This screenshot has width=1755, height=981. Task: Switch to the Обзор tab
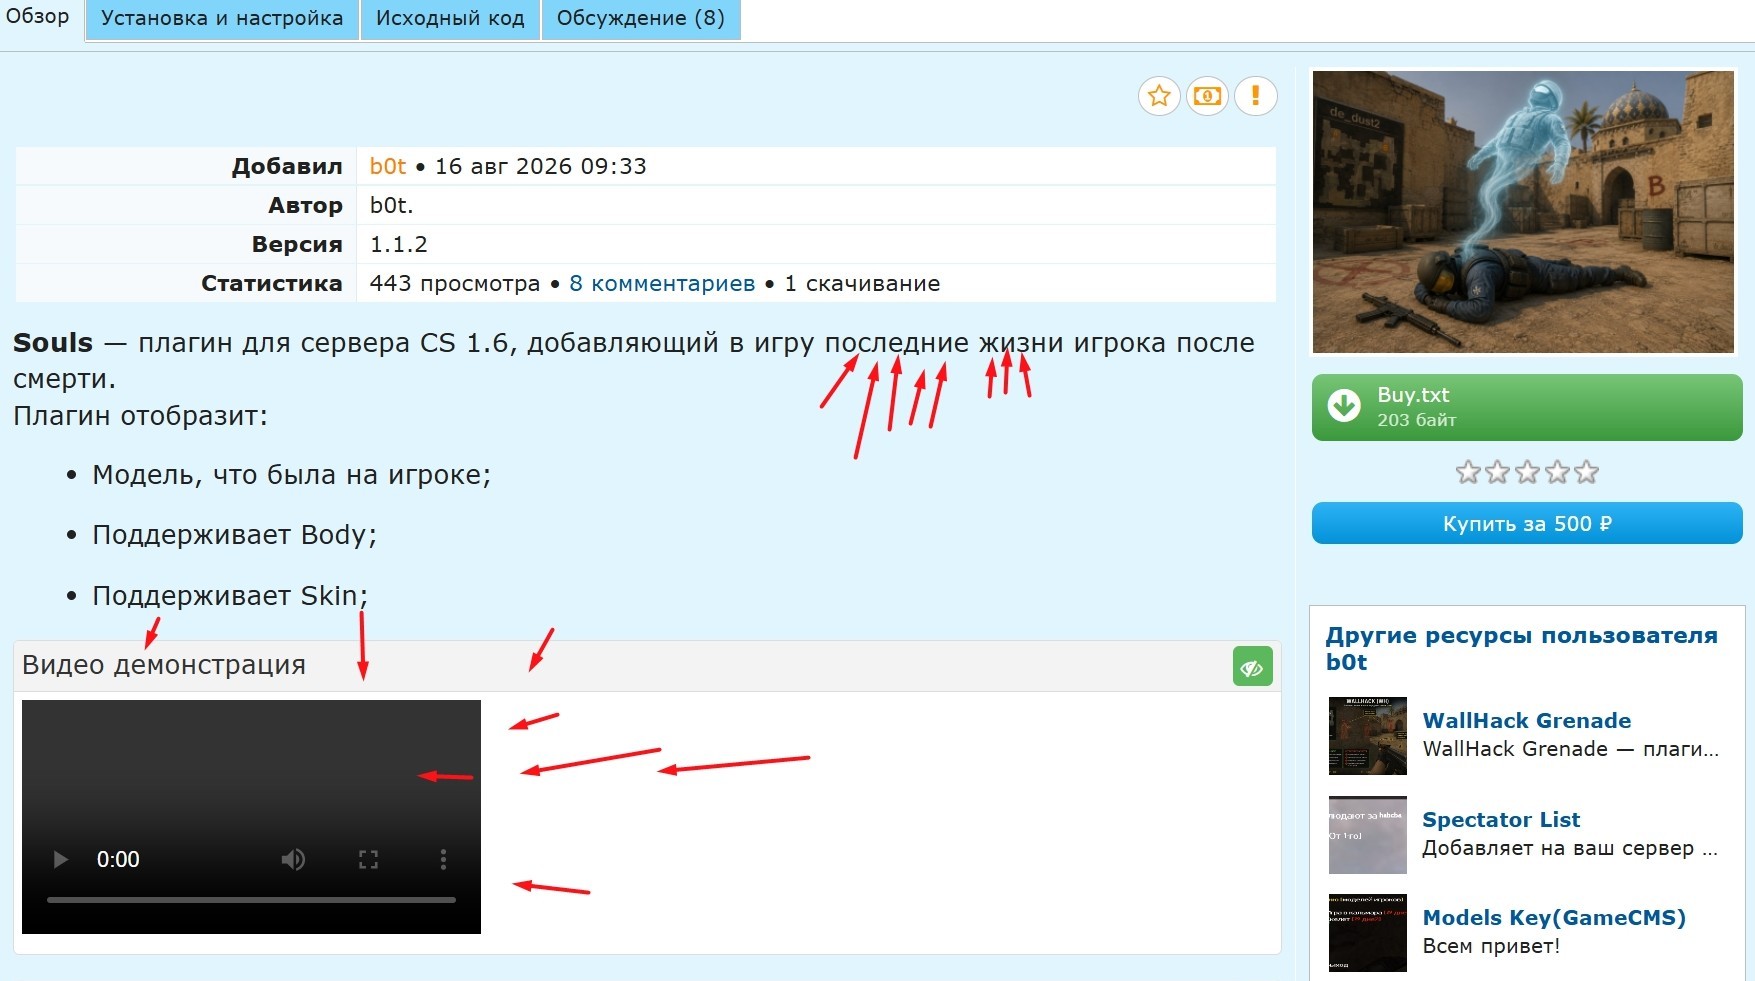click(38, 17)
